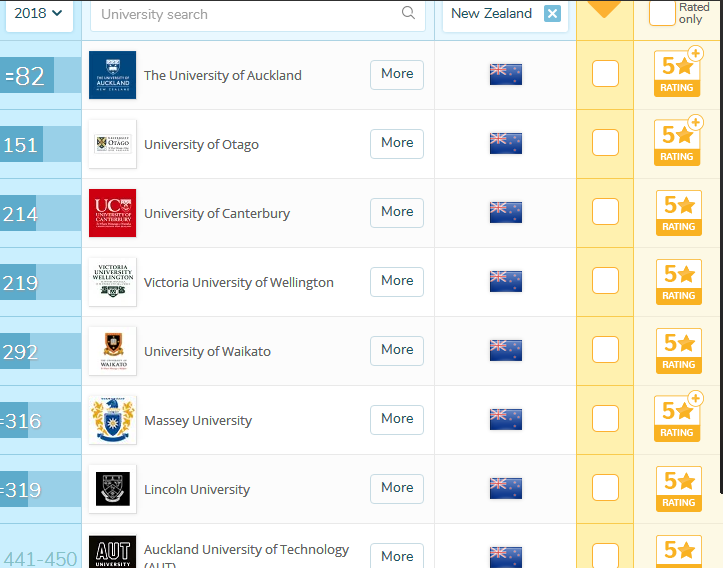
Task: Open the University of Canterbury link
Action: [217, 213]
